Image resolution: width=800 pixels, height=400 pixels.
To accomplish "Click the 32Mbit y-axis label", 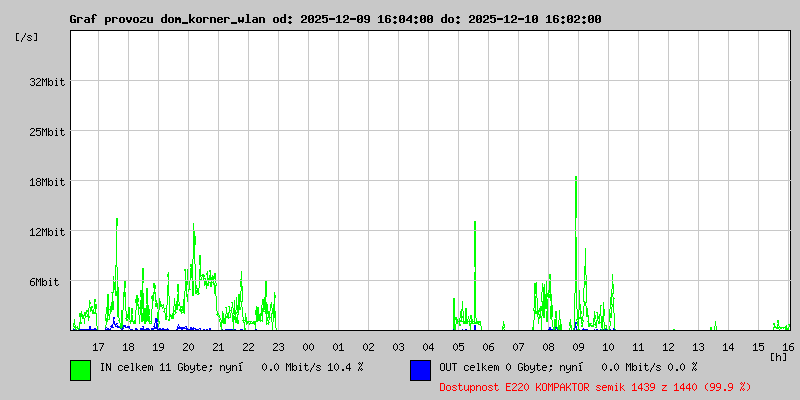I will point(47,82).
